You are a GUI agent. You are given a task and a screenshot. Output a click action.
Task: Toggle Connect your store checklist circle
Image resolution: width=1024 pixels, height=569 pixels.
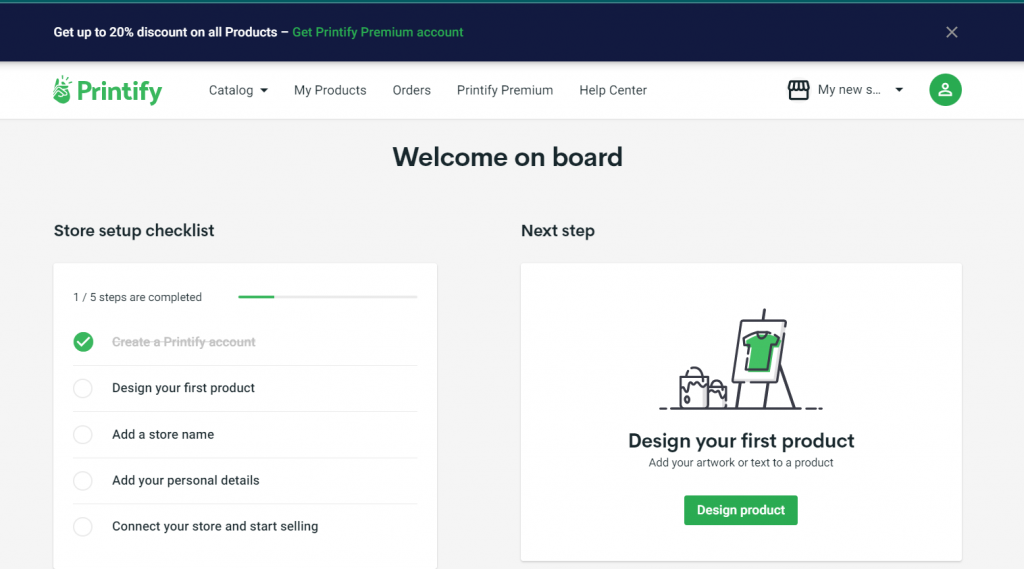point(83,527)
